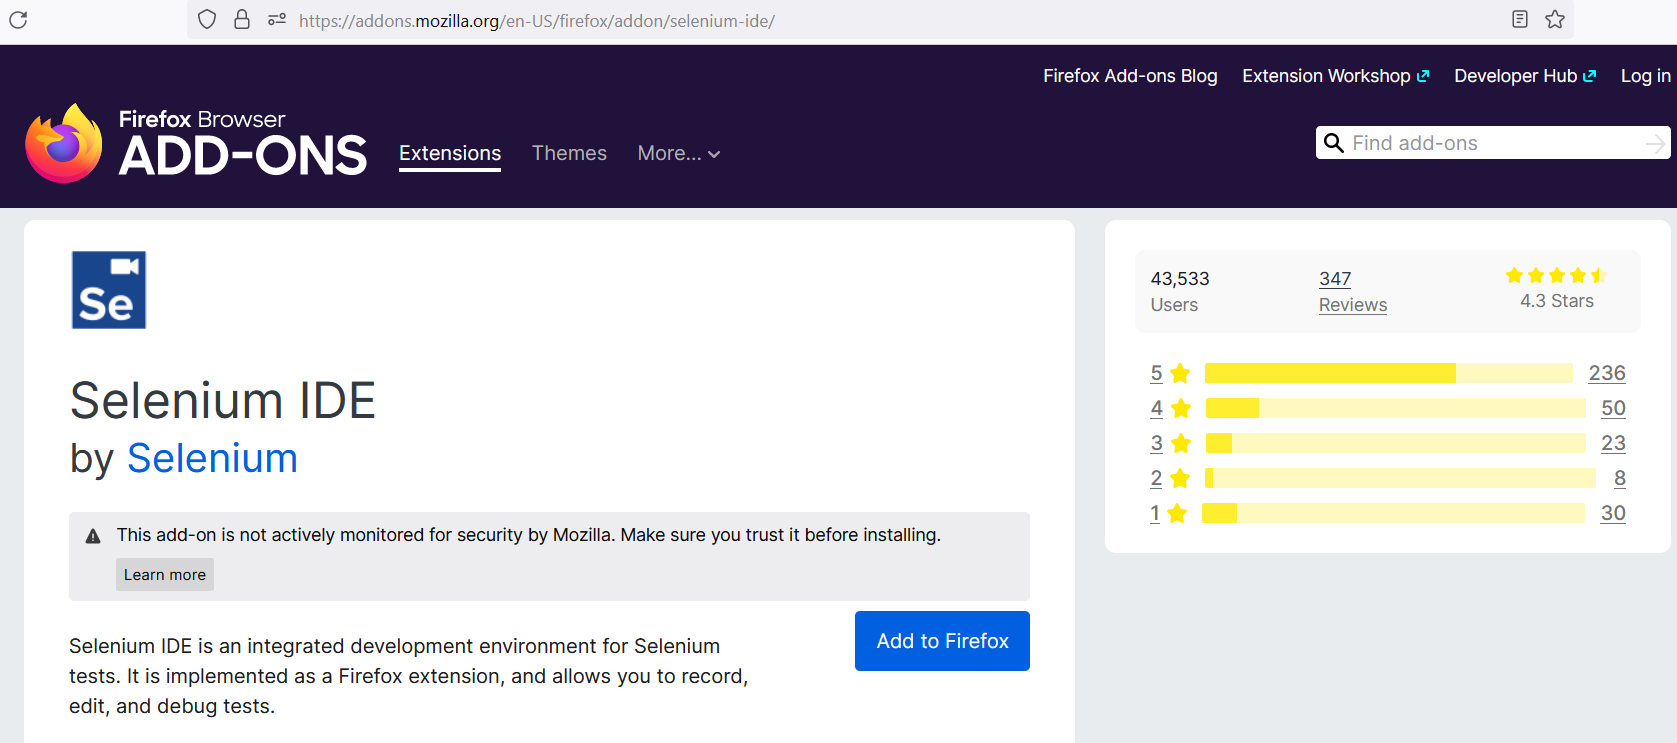Click the 4.3 star rating stars
Screen dimensions: 1677x743
click(x=1556, y=275)
